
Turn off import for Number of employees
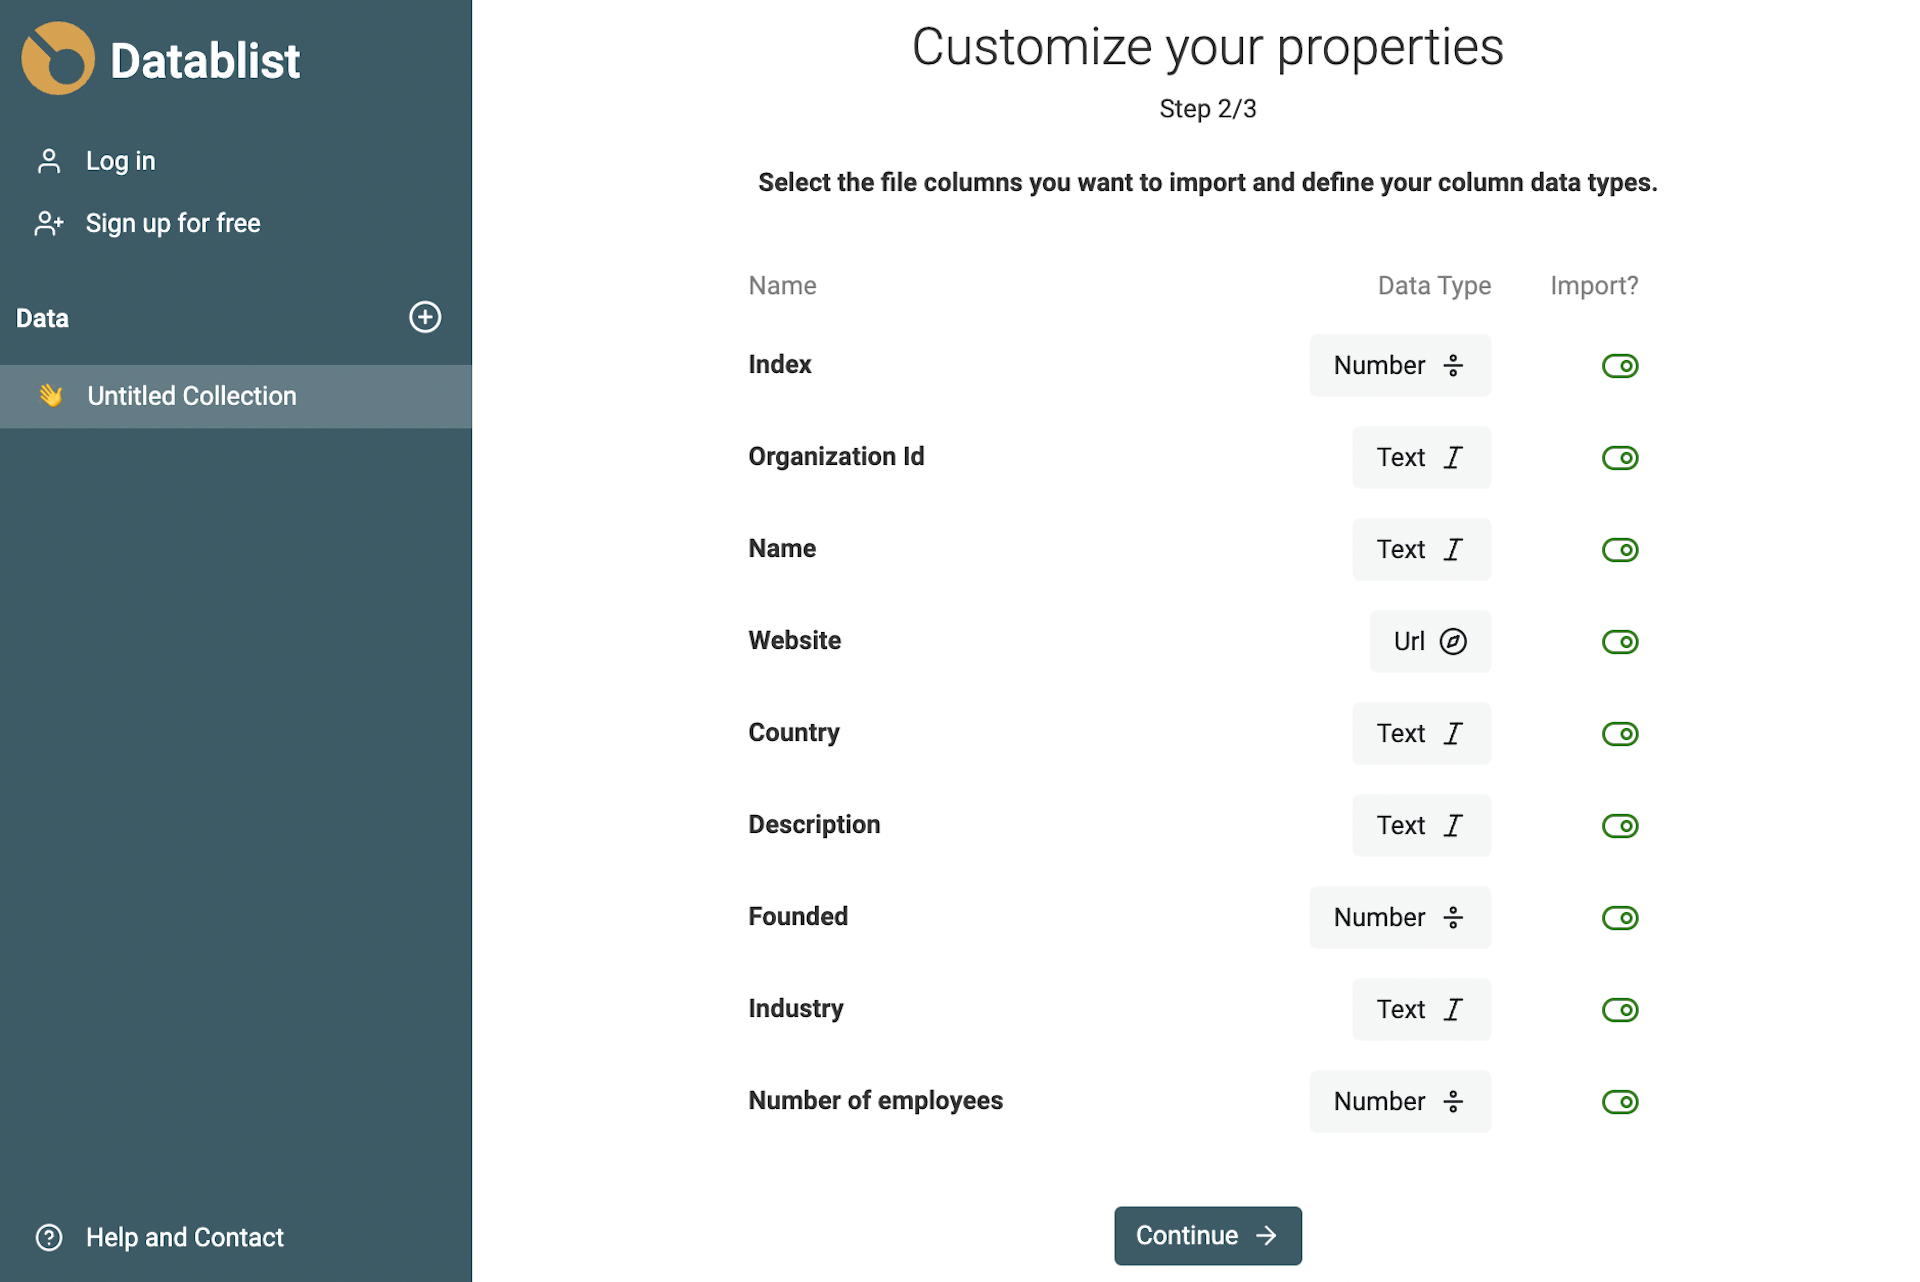(x=1622, y=1101)
